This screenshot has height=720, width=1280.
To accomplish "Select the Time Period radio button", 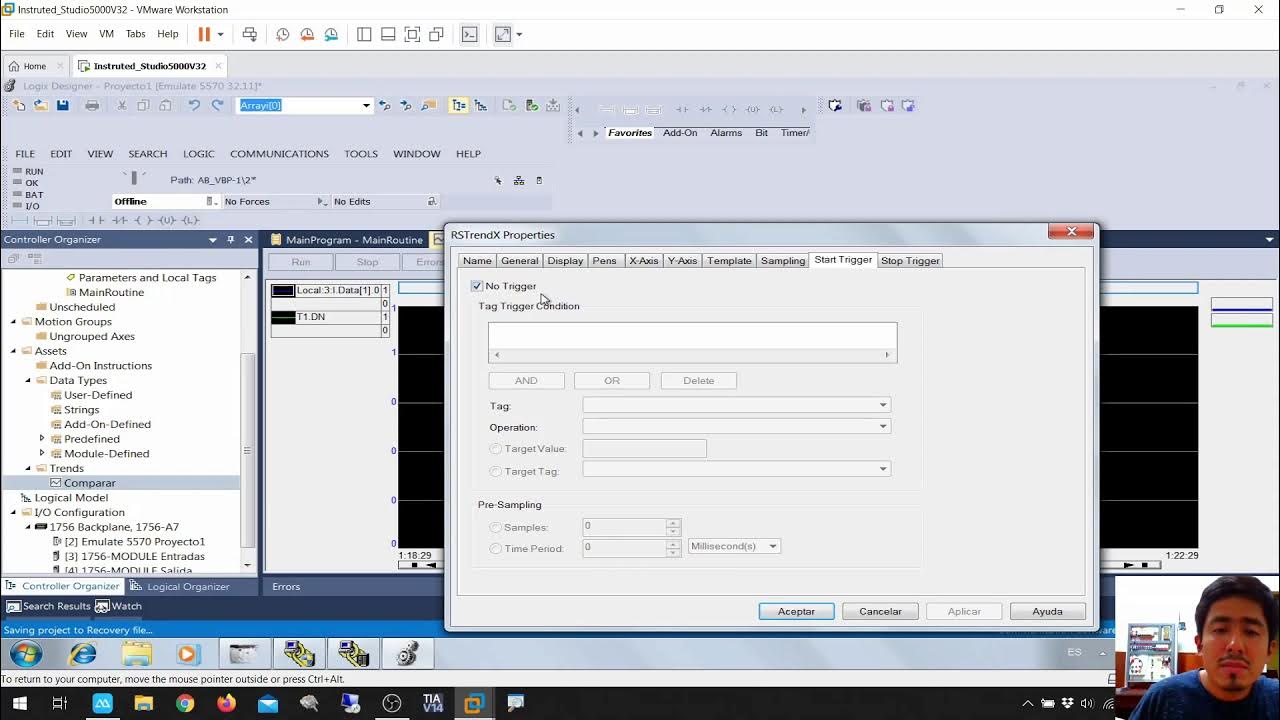I will pyautogui.click(x=496, y=548).
